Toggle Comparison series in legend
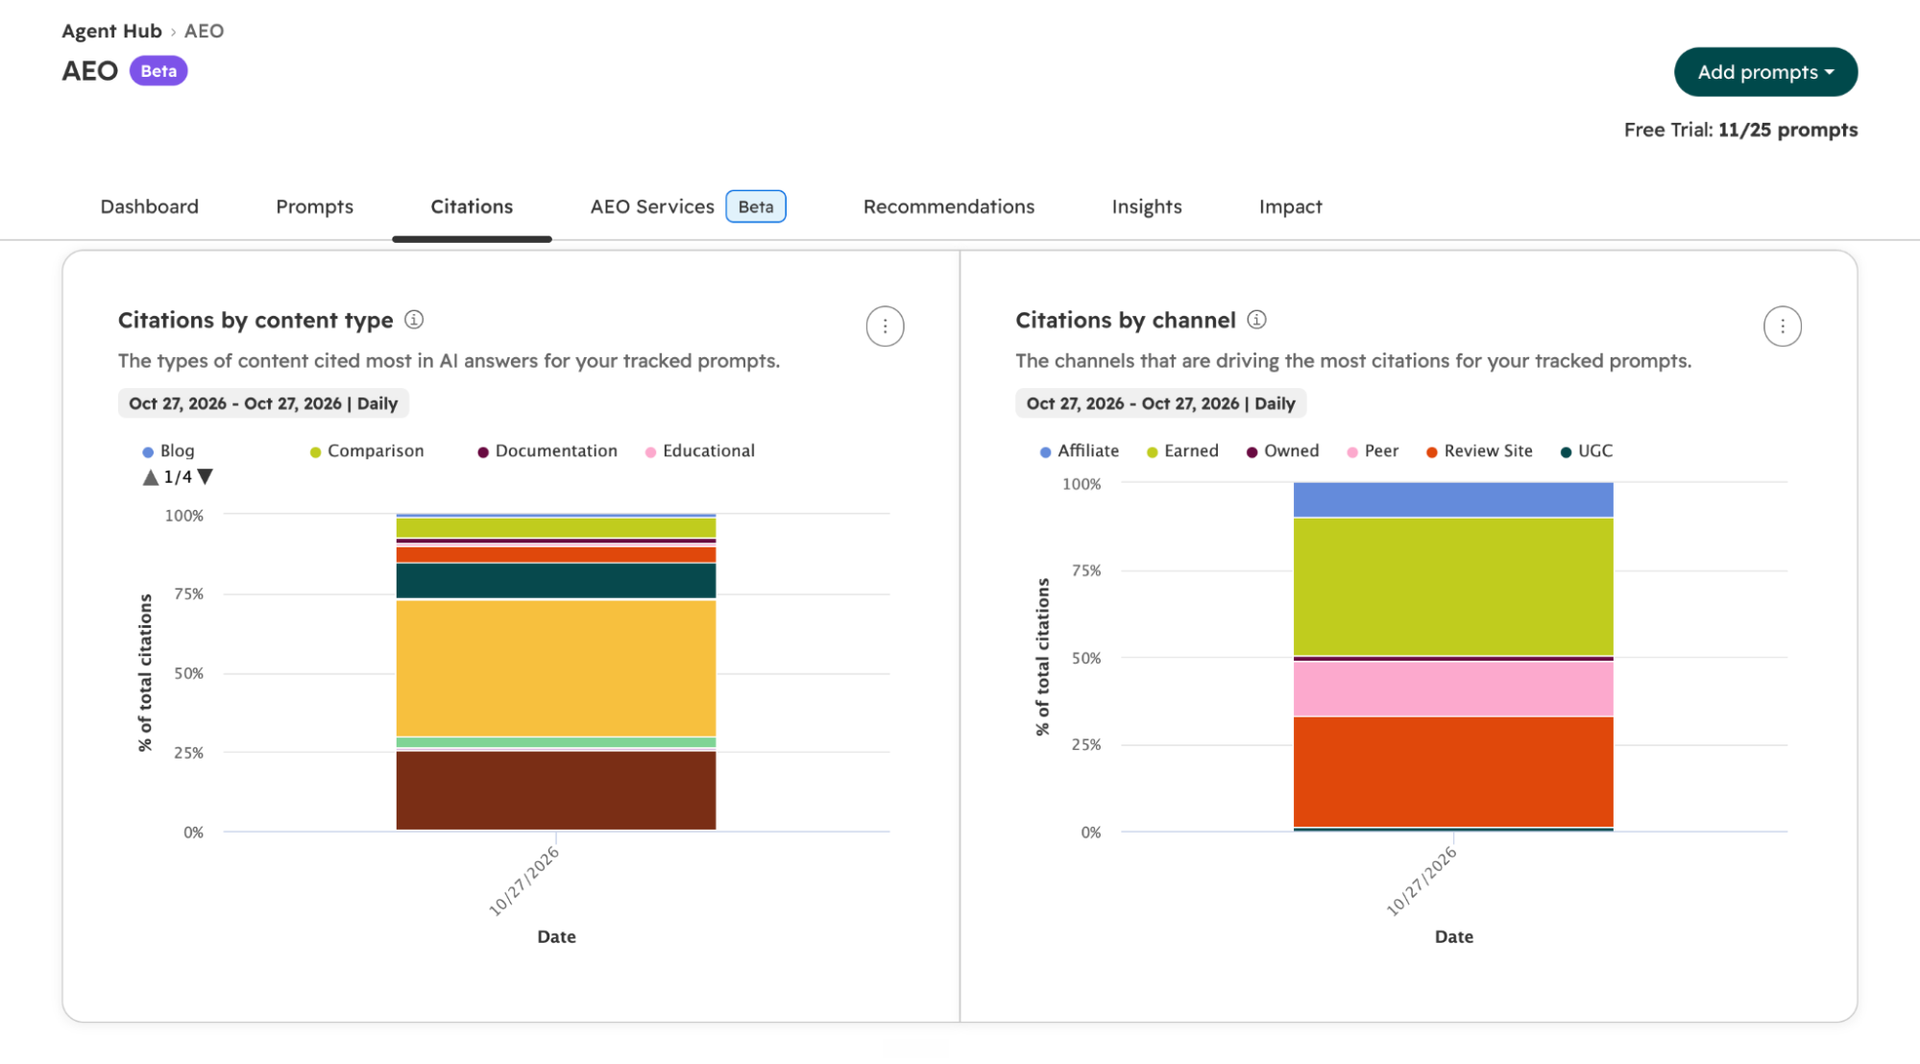The image size is (1920, 1064). (x=367, y=451)
